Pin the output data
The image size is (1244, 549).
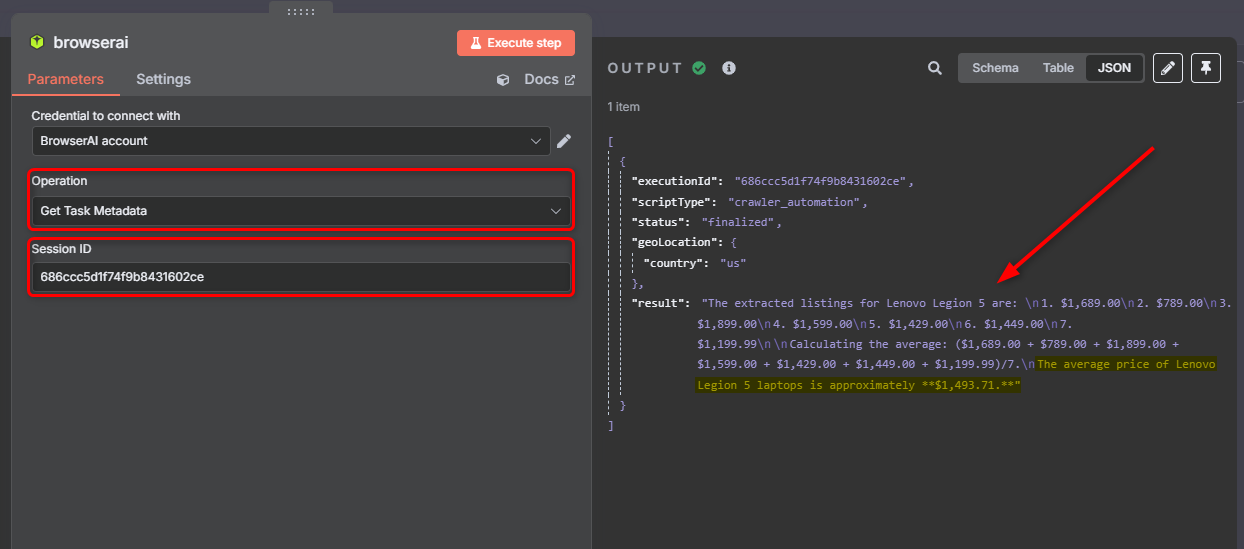click(x=1206, y=68)
